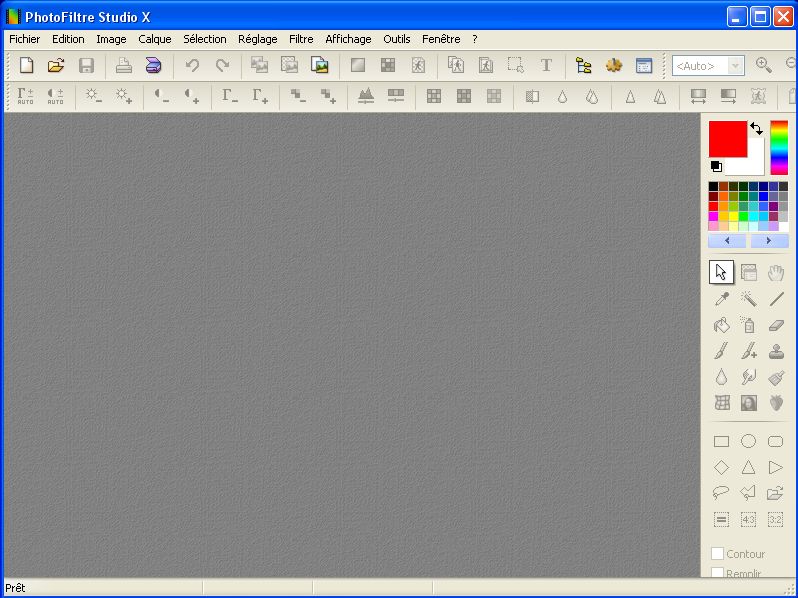
Task: Open the preferences gear icon
Action: [614, 65]
